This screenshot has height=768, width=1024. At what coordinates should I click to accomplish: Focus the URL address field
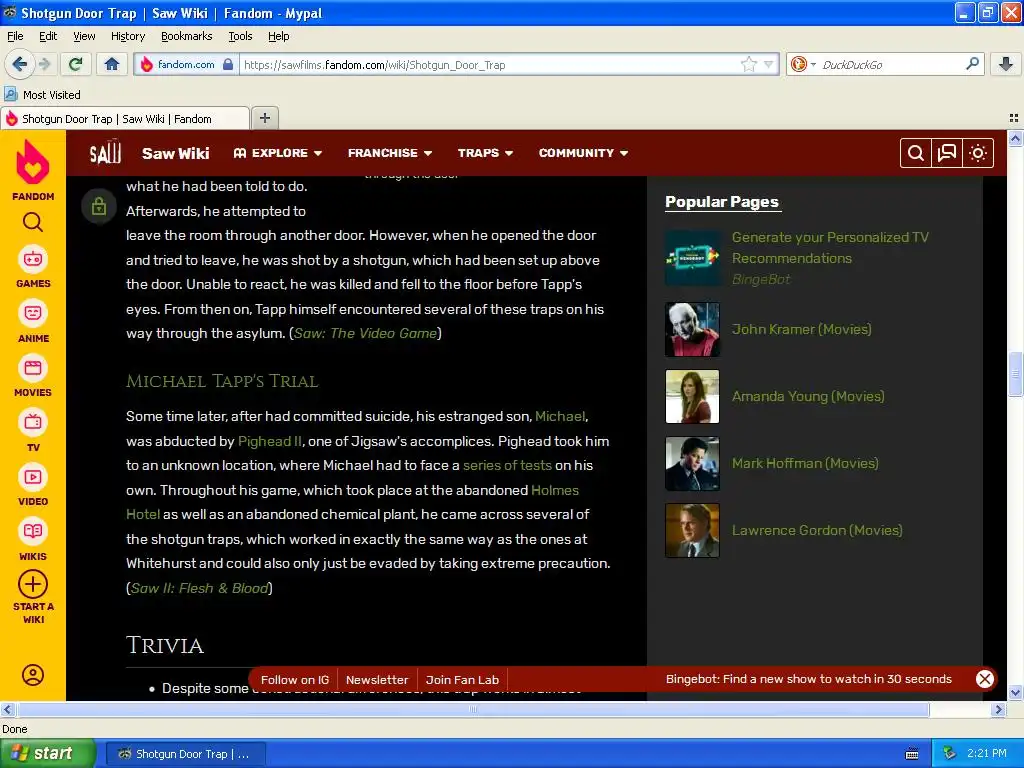point(490,65)
